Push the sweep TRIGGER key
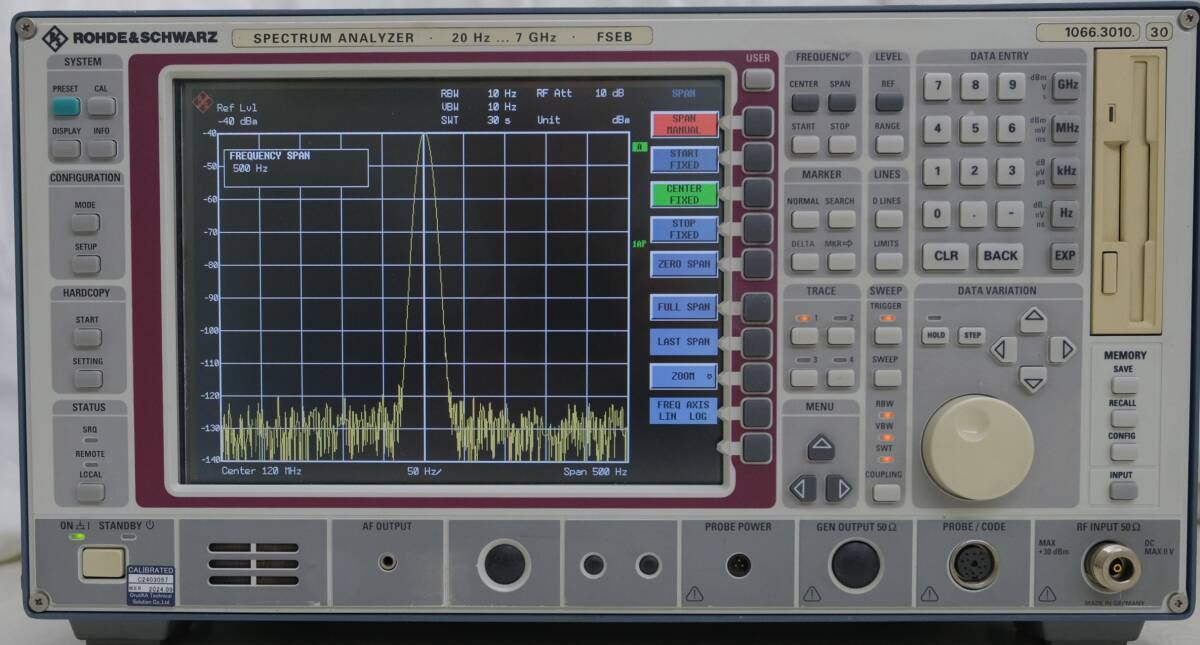Viewport: 1200px width, 645px height. [887, 336]
